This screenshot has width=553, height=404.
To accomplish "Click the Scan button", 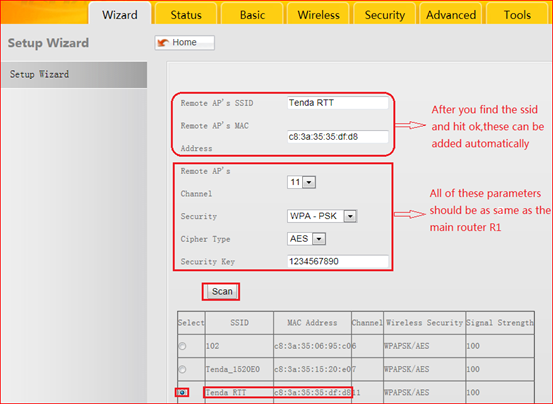I will tap(222, 292).
